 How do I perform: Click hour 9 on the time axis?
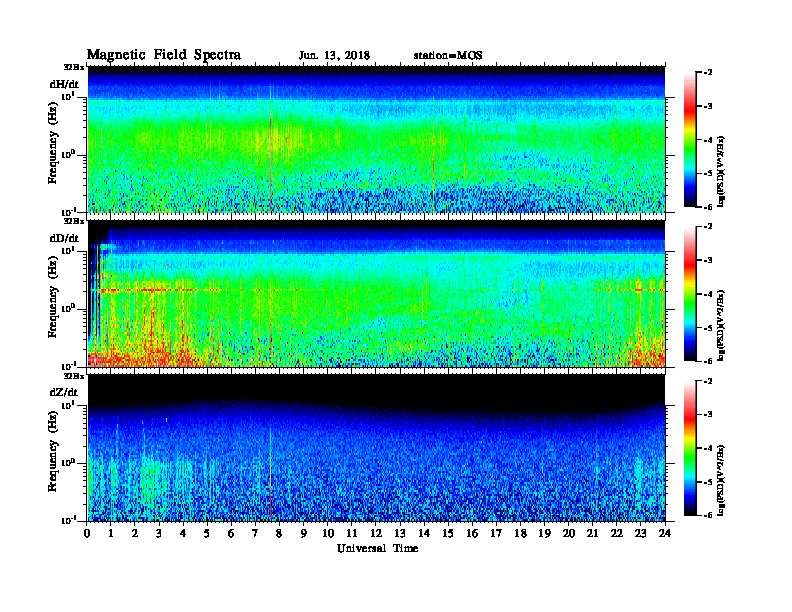tap(304, 533)
